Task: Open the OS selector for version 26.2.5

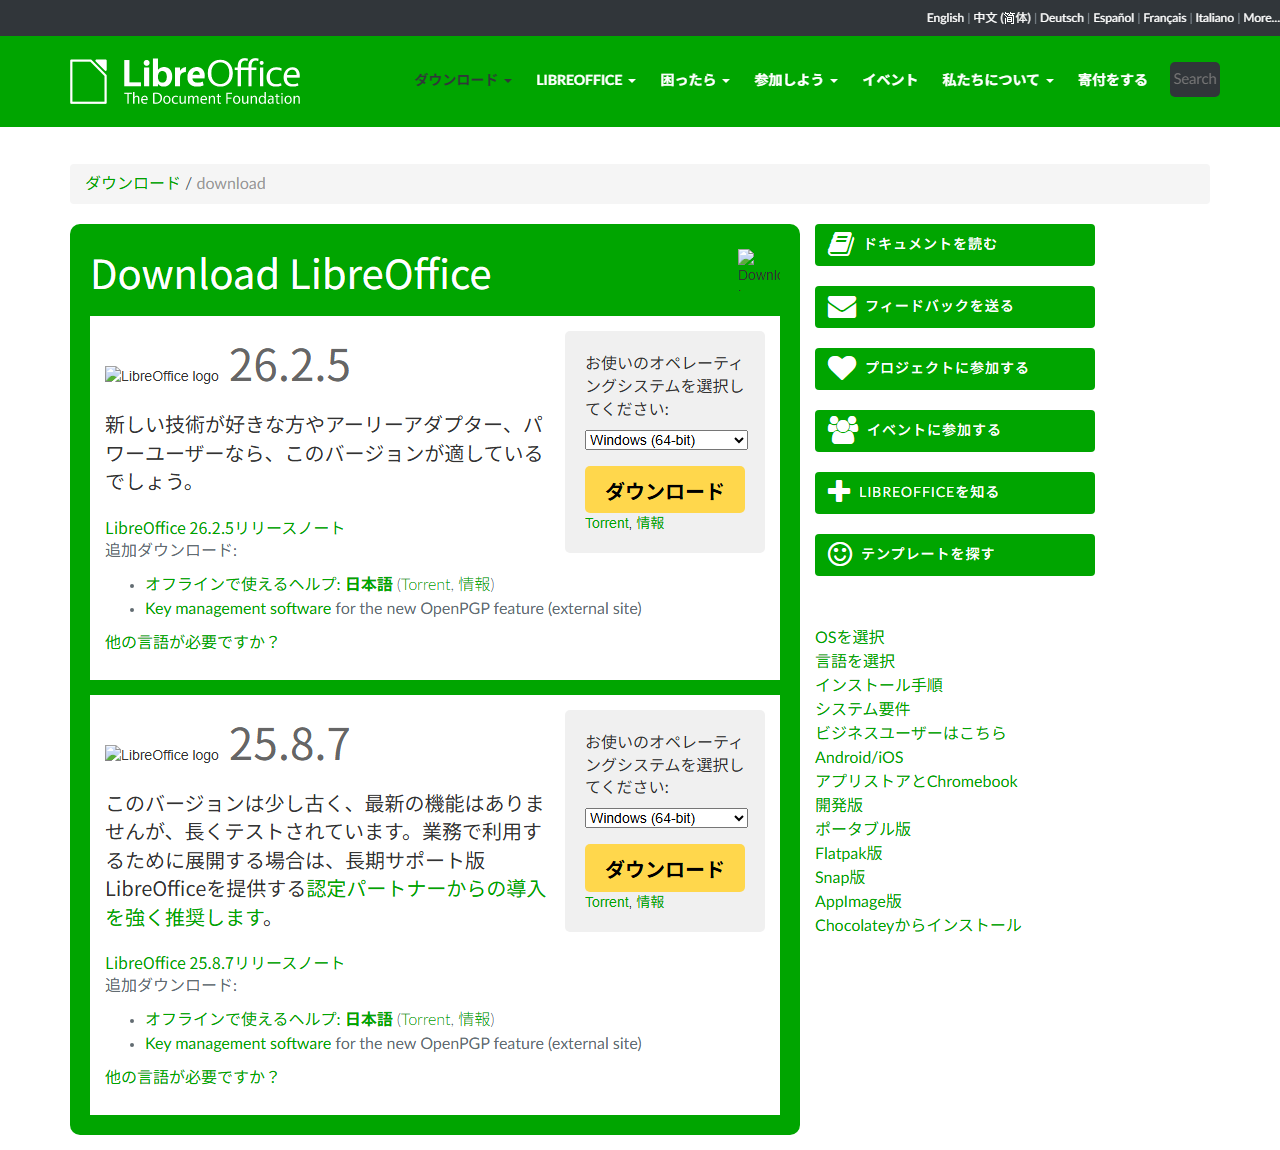Action: coord(666,440)
